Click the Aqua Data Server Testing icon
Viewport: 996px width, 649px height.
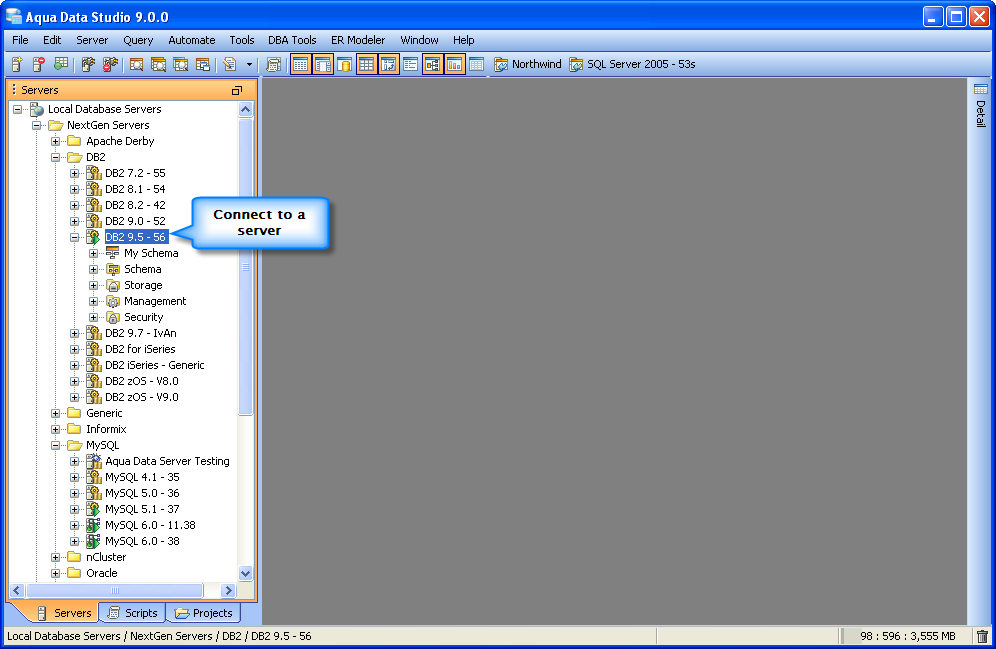94,461
